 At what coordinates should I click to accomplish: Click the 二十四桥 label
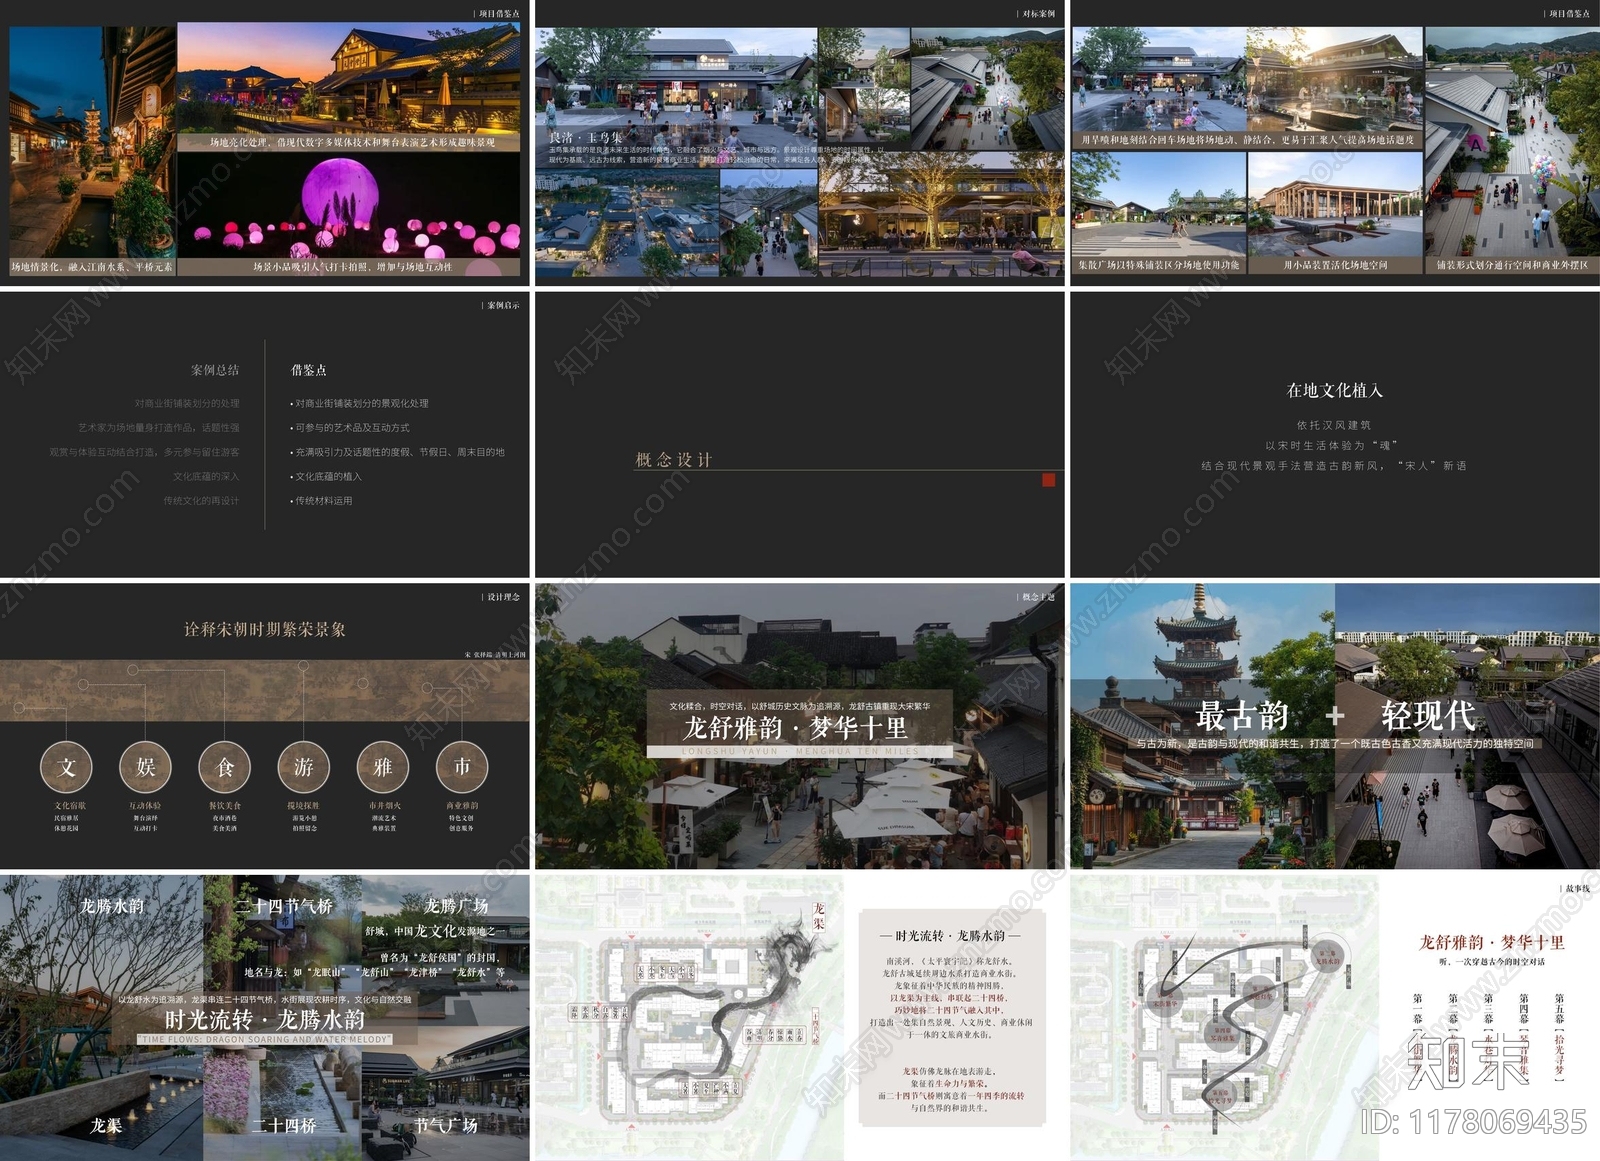point(284,1125)
